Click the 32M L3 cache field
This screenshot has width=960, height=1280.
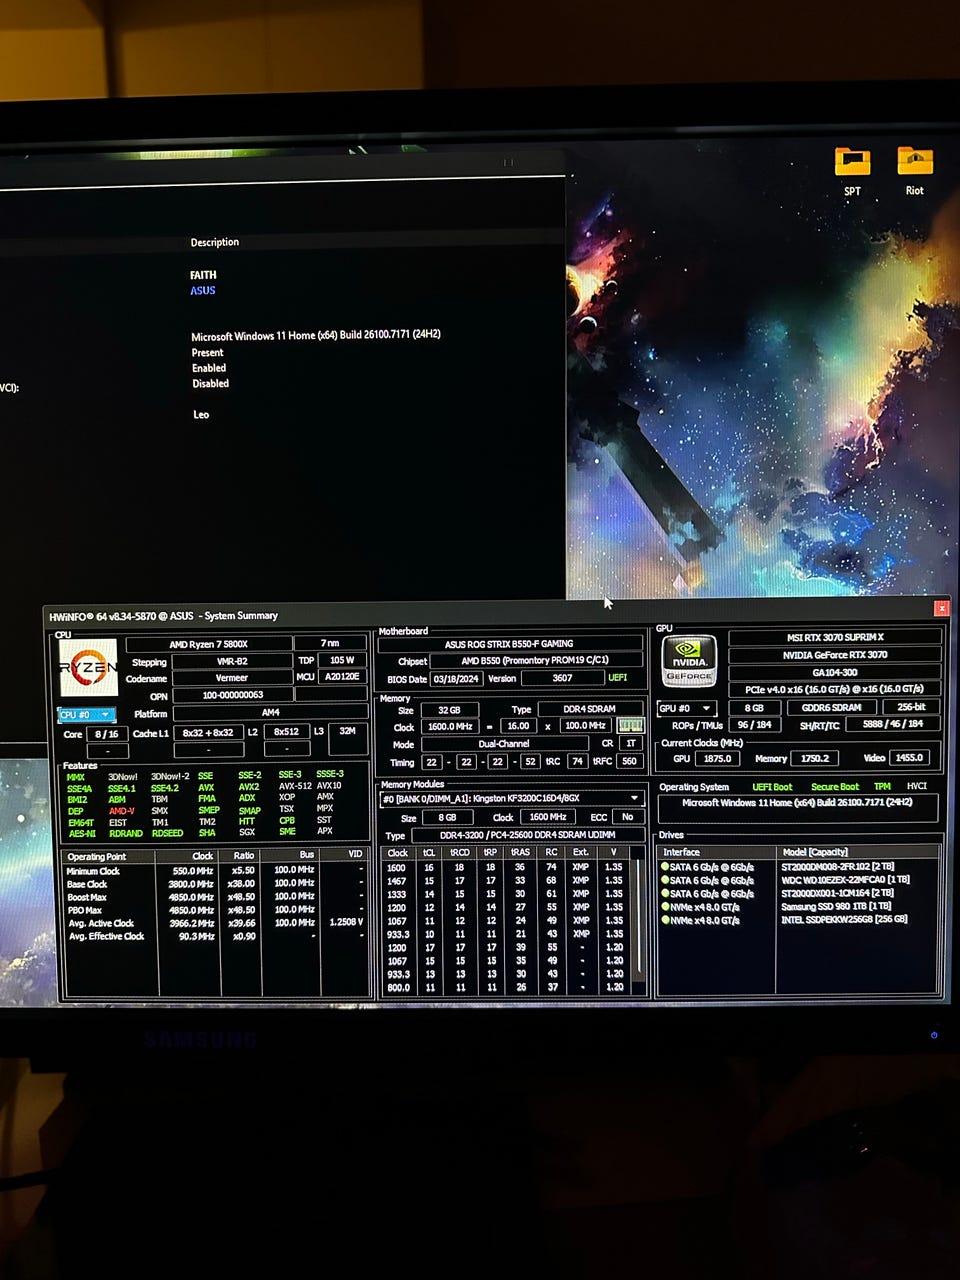pyautogui.click(x=347, y=732)
